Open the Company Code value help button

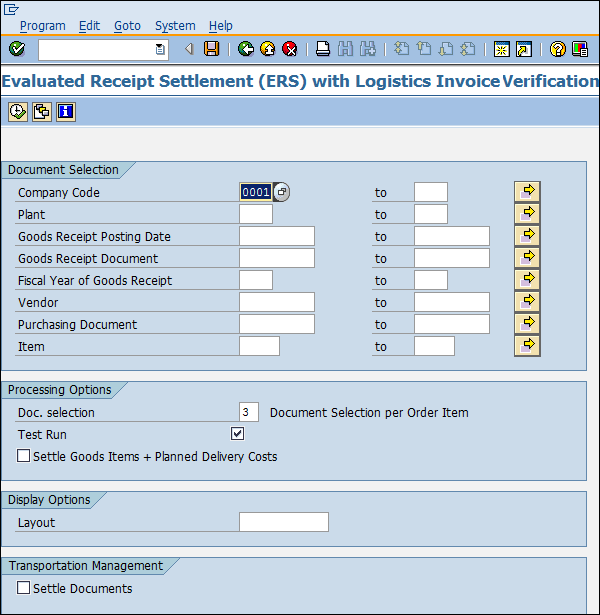click(x=282, y=192)
